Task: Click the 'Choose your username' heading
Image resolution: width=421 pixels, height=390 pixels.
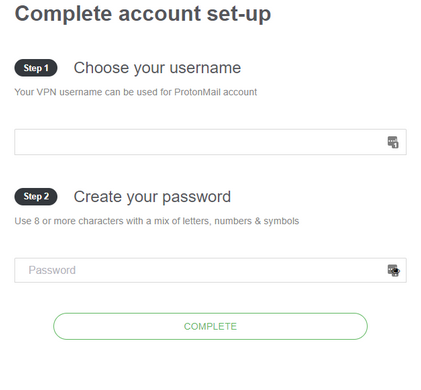Action: [x=157, y=68]
